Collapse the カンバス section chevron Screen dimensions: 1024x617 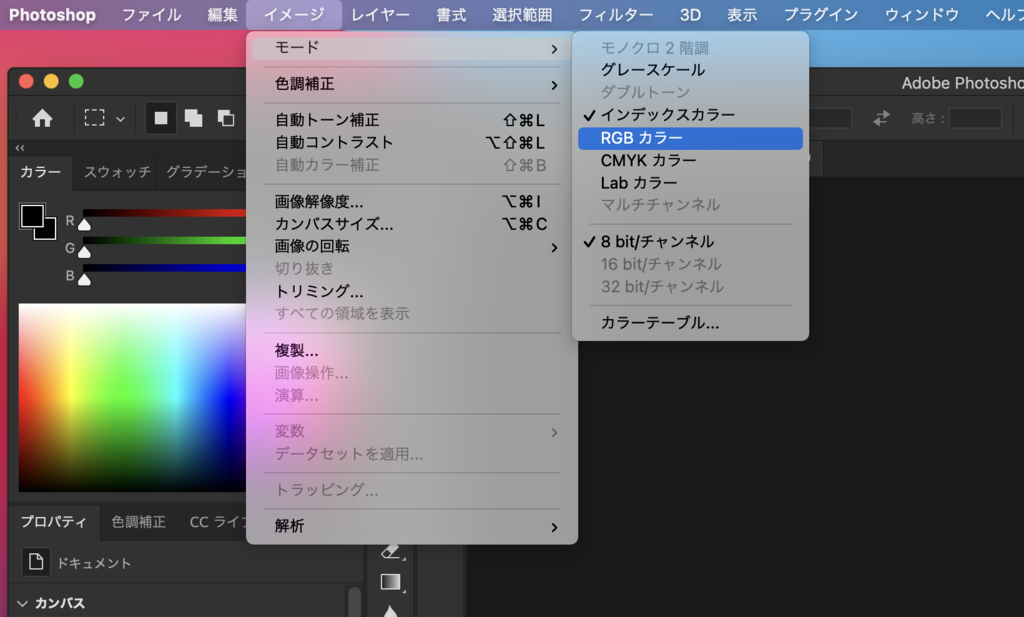click(x=22, y=604)
